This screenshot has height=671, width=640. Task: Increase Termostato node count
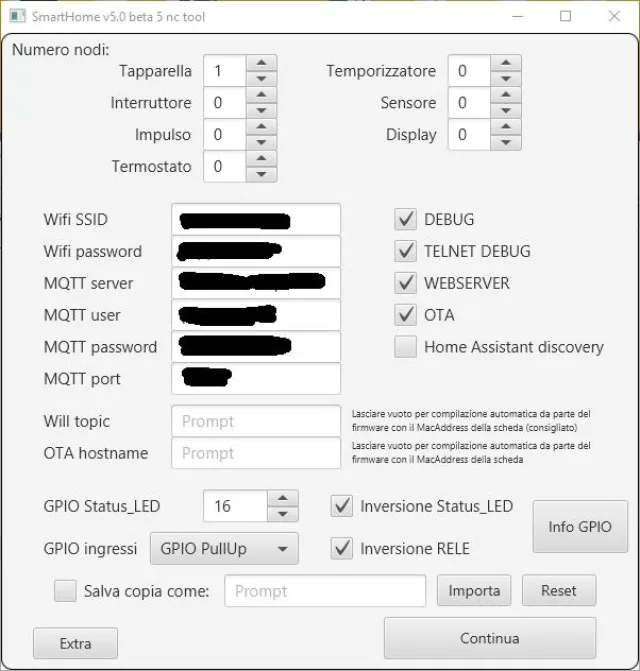point(261,159)
